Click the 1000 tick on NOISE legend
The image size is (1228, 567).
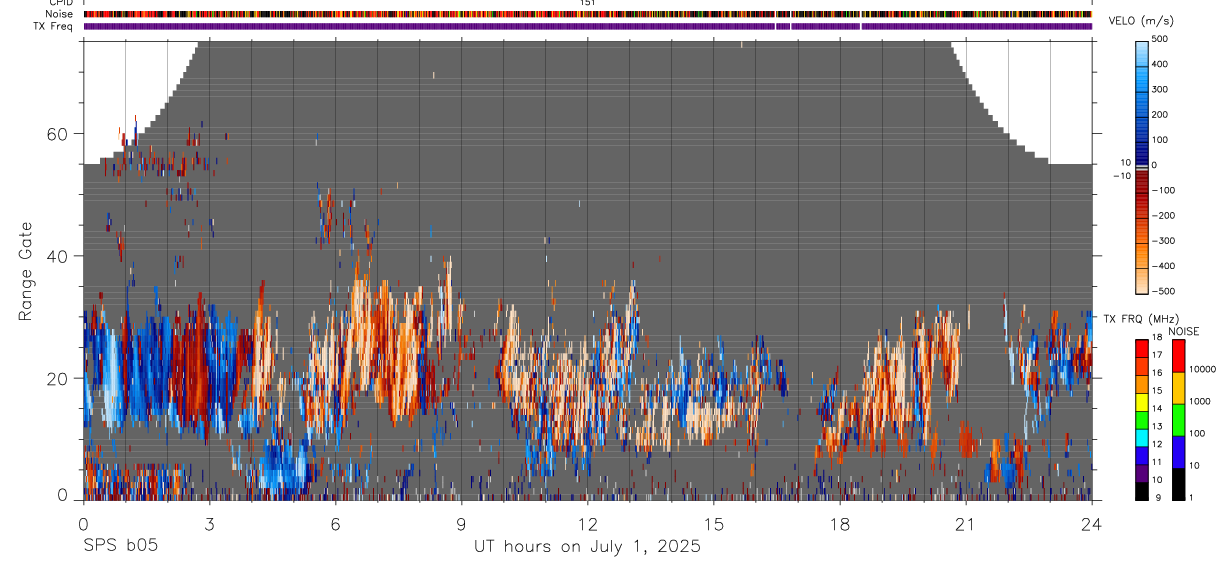(1200, 401)
